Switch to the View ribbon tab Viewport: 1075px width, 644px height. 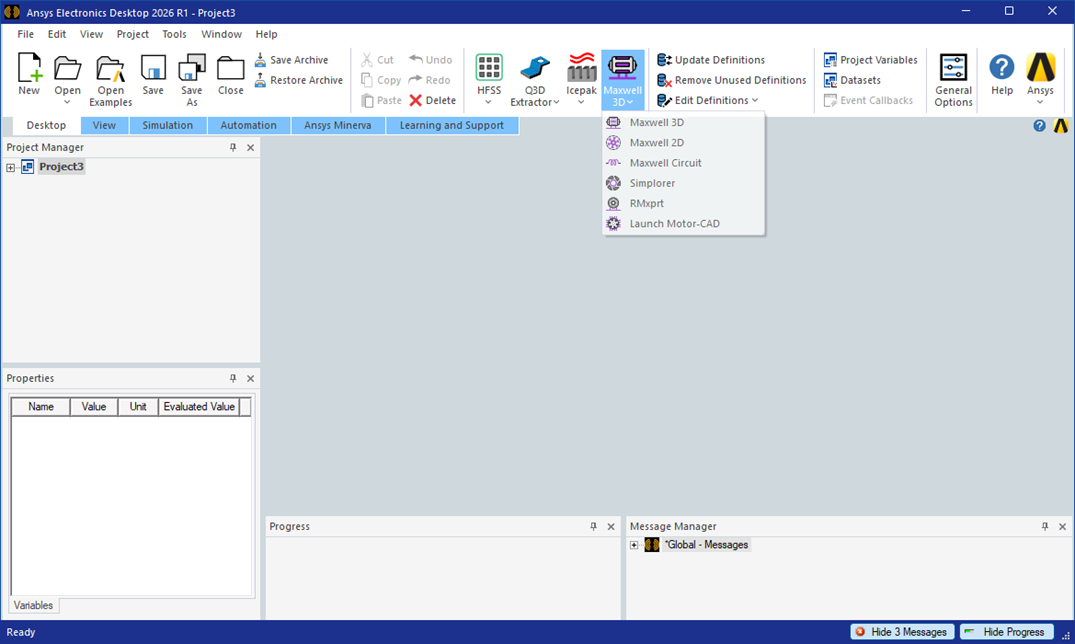(x=104, y=126)
